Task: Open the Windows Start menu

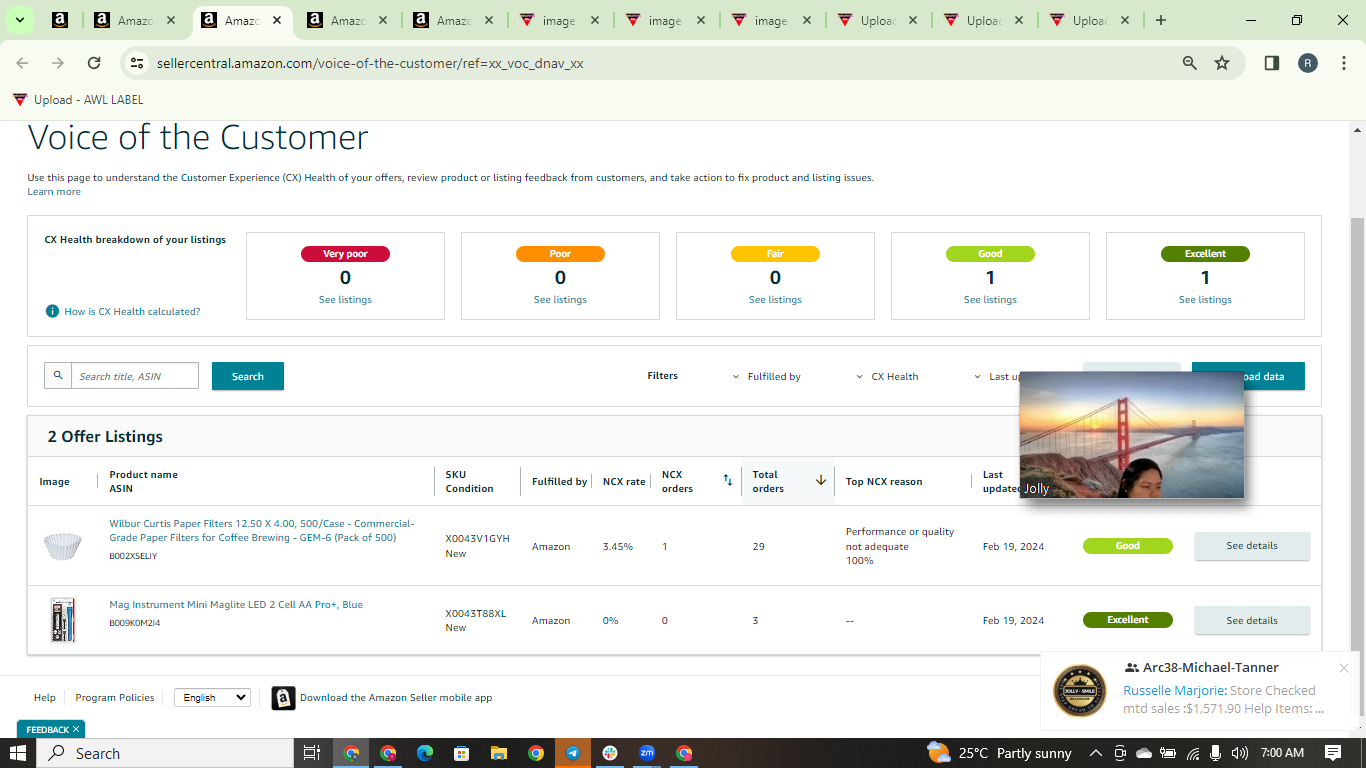Action: [x=17, y=753]
